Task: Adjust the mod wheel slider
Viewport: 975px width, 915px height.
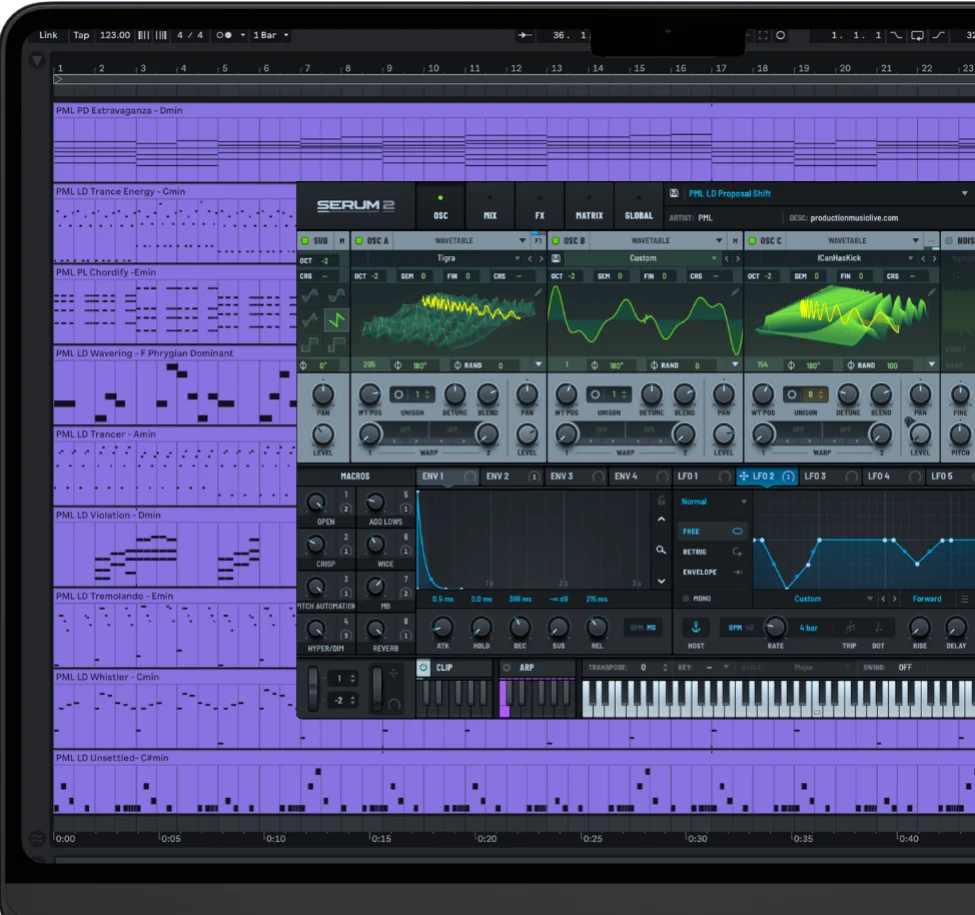Action: (x=377, y=687)
